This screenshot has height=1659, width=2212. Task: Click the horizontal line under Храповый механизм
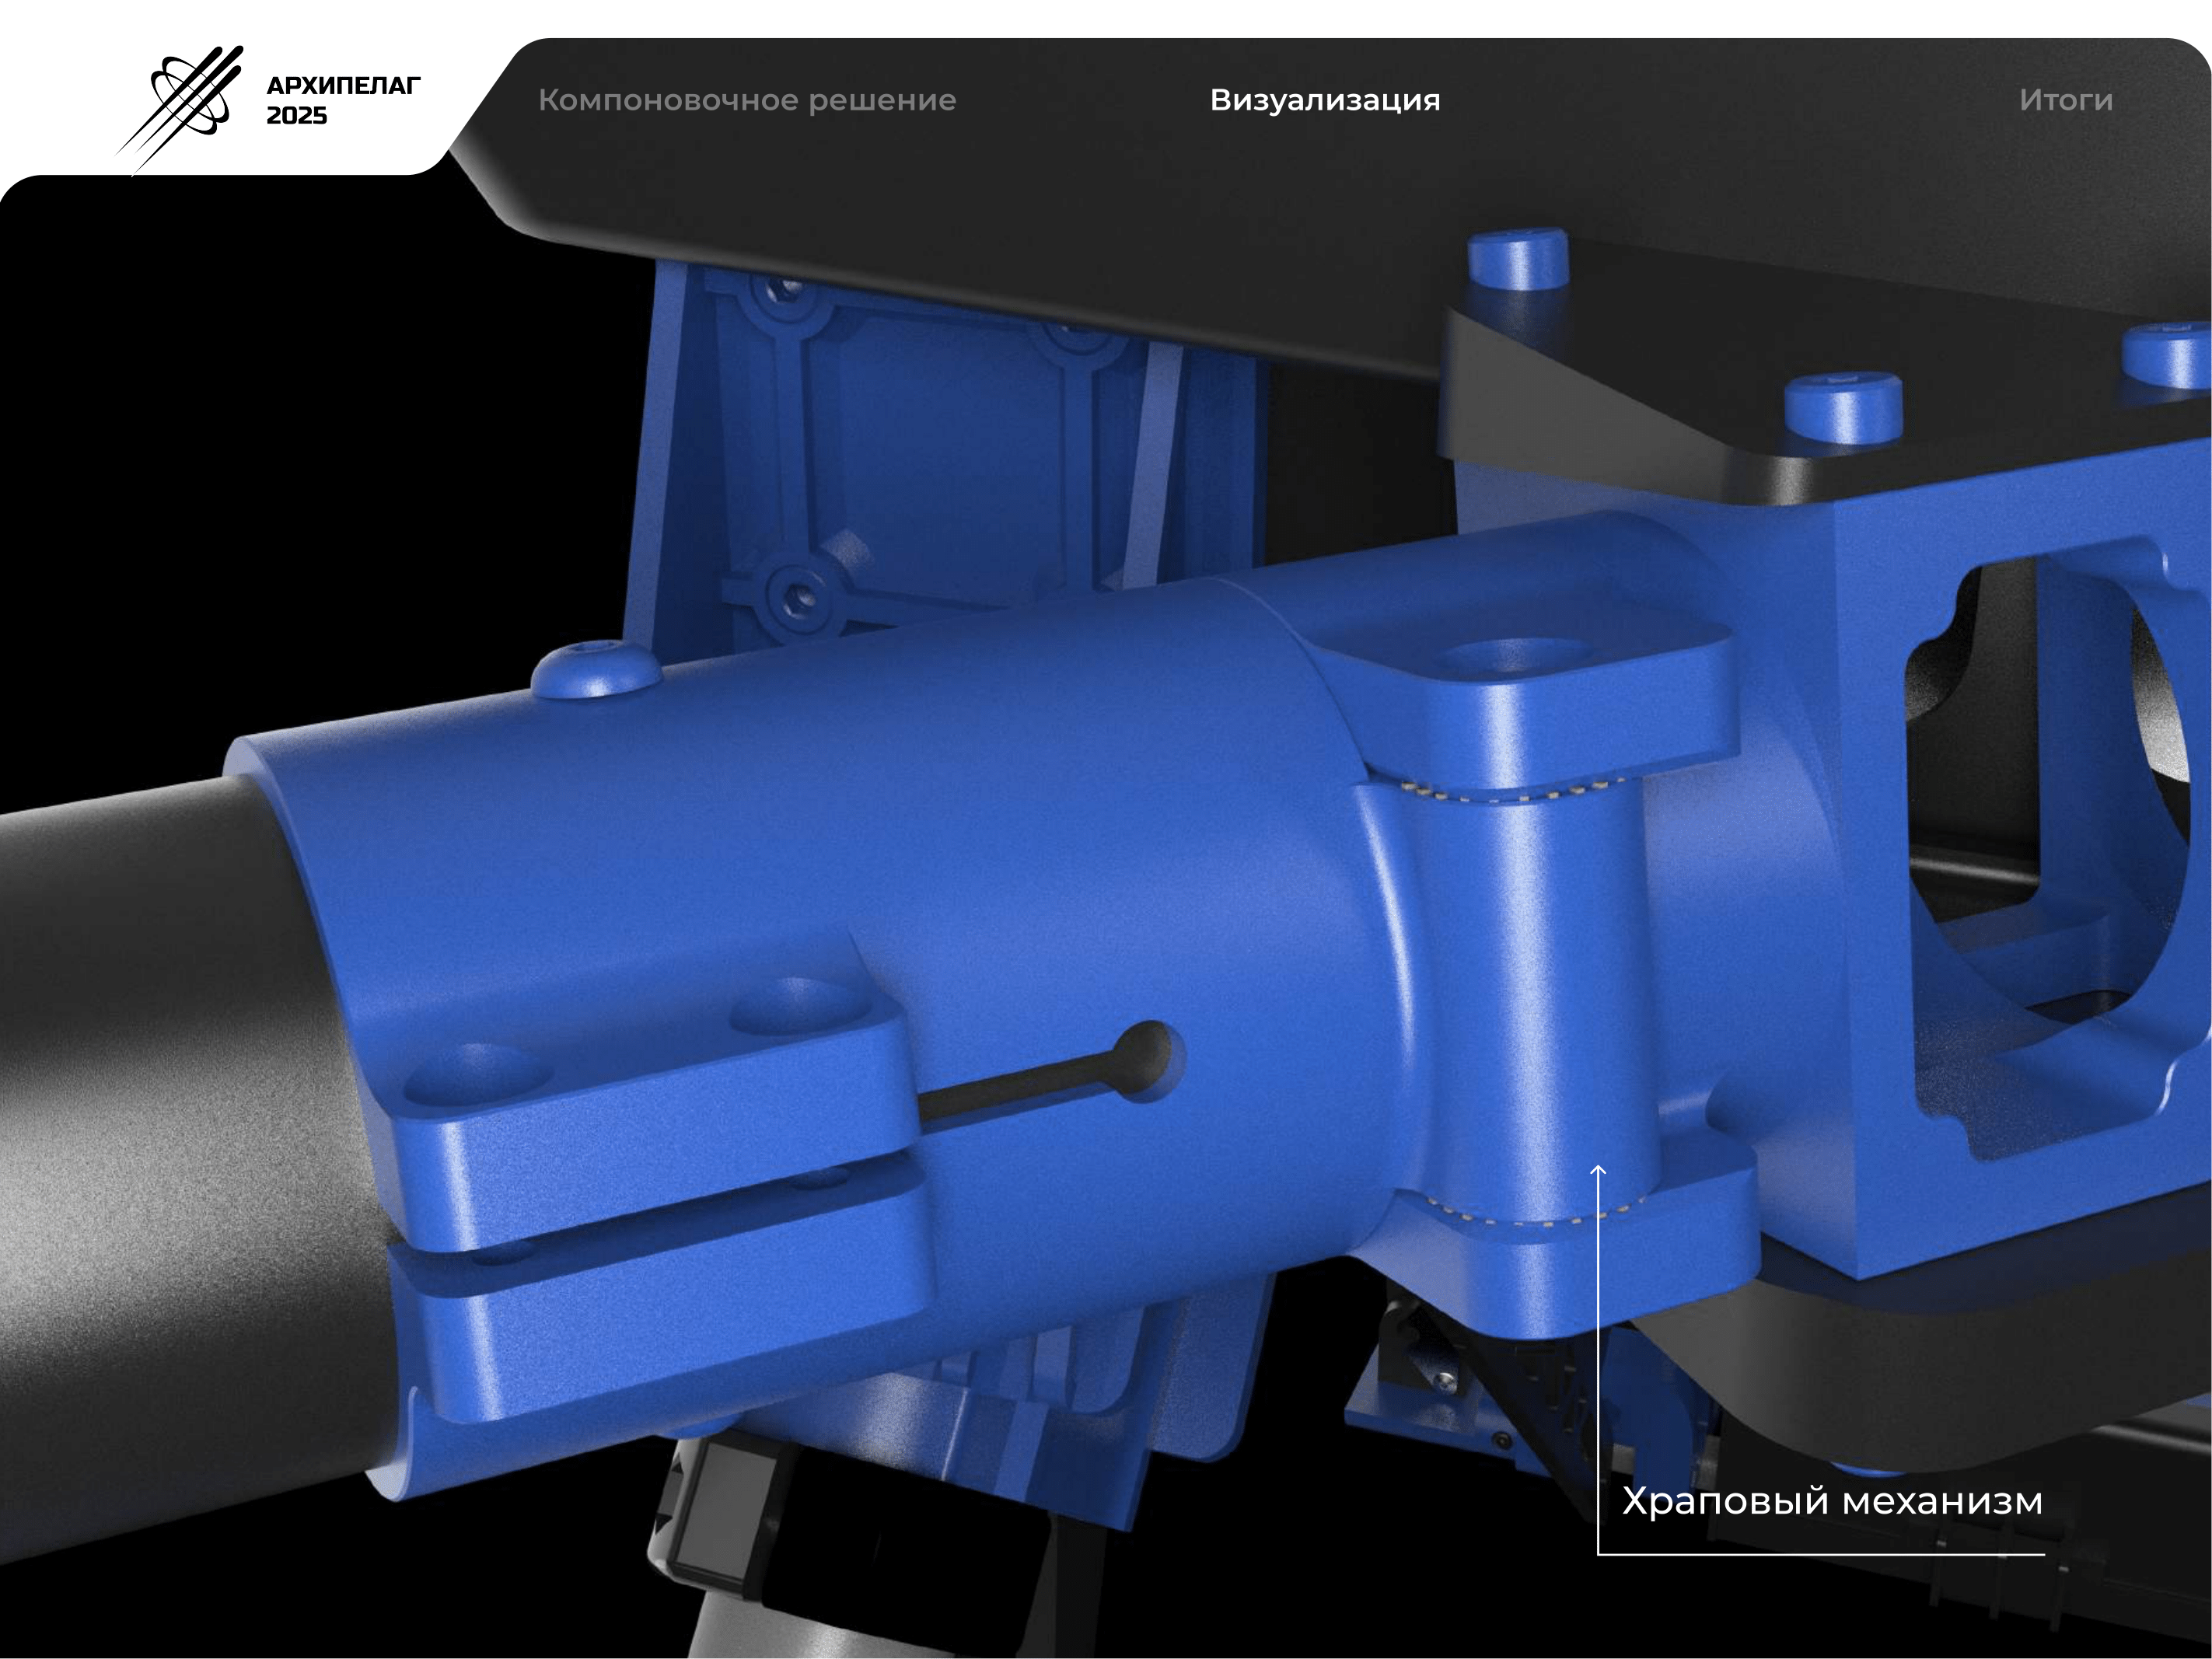1820,1554
